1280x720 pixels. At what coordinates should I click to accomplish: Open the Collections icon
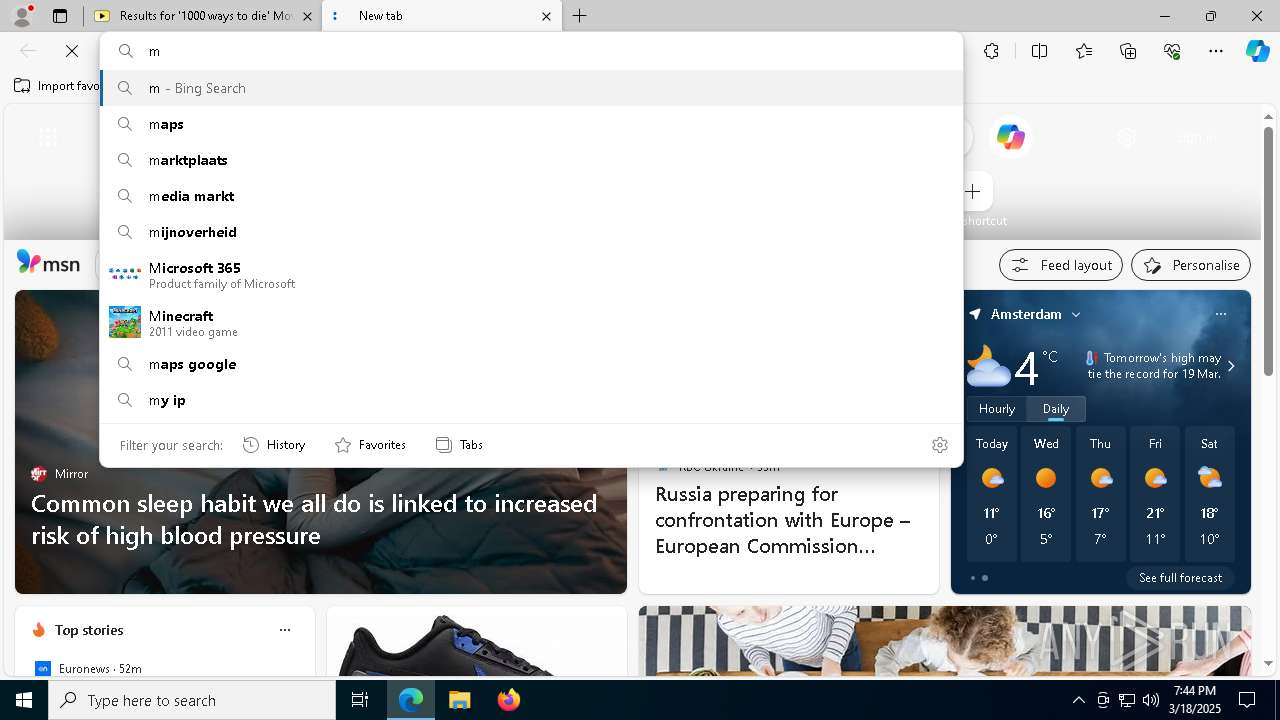coord(1128,51)
